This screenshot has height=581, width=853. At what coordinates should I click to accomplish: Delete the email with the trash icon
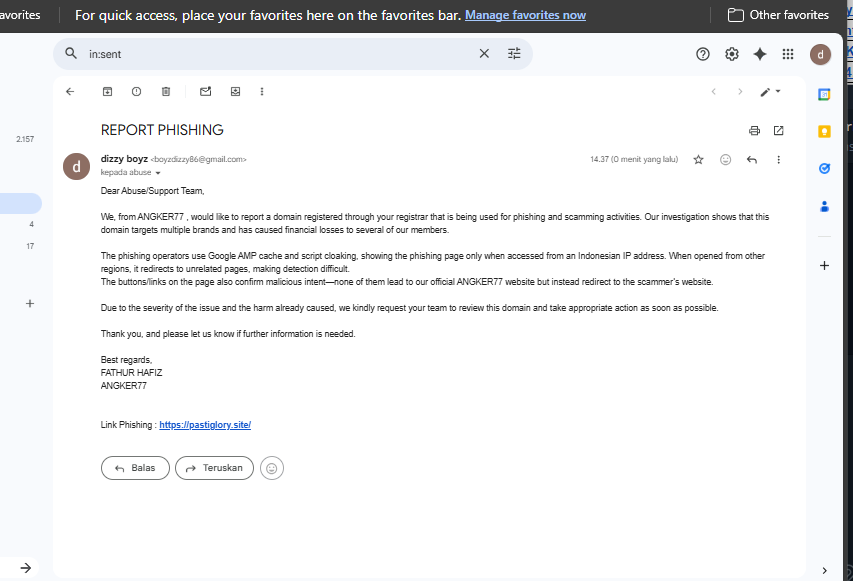click(x=166, y=91)
